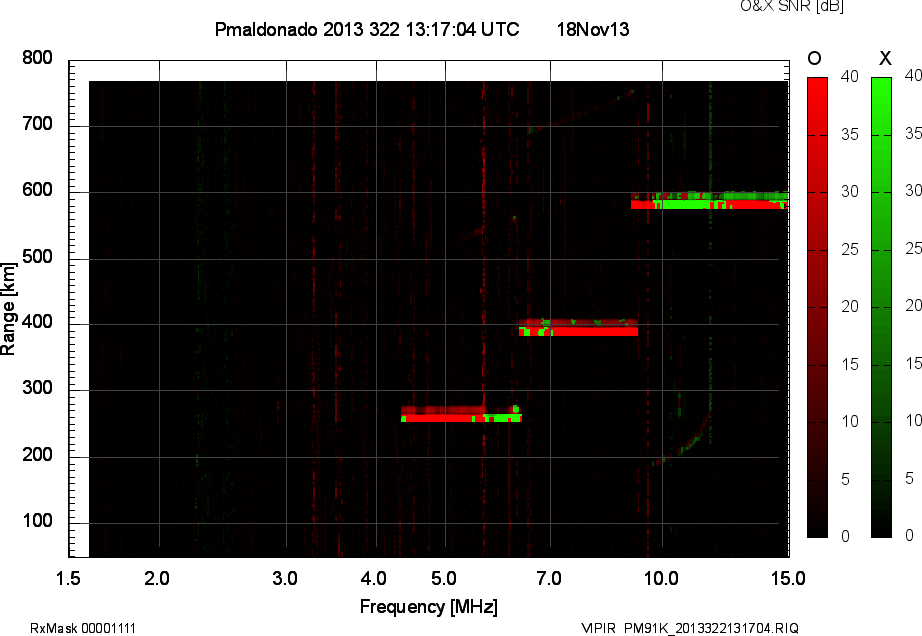Click the 5.0 frequency tick label
The image size is (922, 636).
(x=444, y=578)
